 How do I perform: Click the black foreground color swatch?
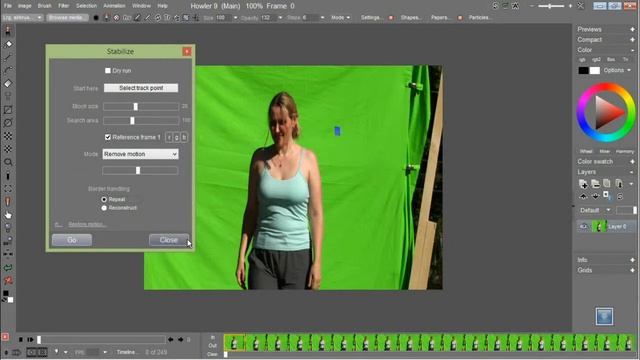pyautogui.click(x=583, y=71)
